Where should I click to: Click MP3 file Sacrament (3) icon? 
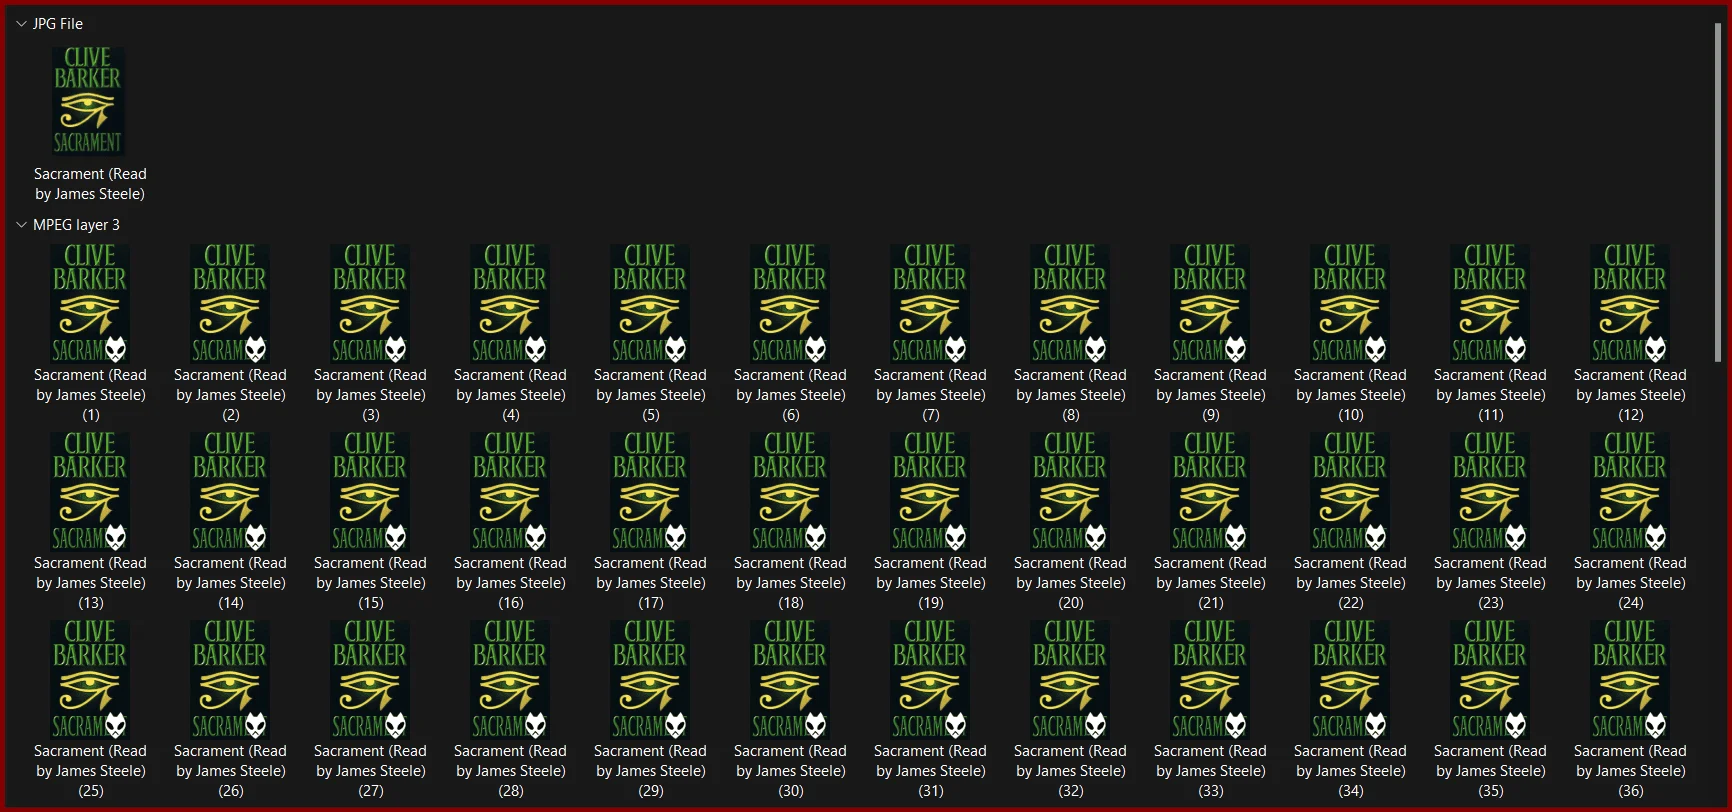[370, 303]
